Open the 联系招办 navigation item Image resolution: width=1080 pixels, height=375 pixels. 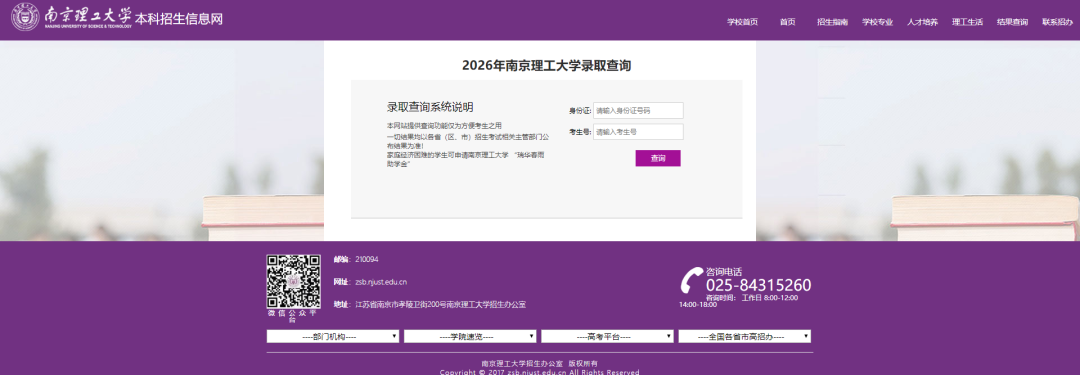[x=1057, y=22]
